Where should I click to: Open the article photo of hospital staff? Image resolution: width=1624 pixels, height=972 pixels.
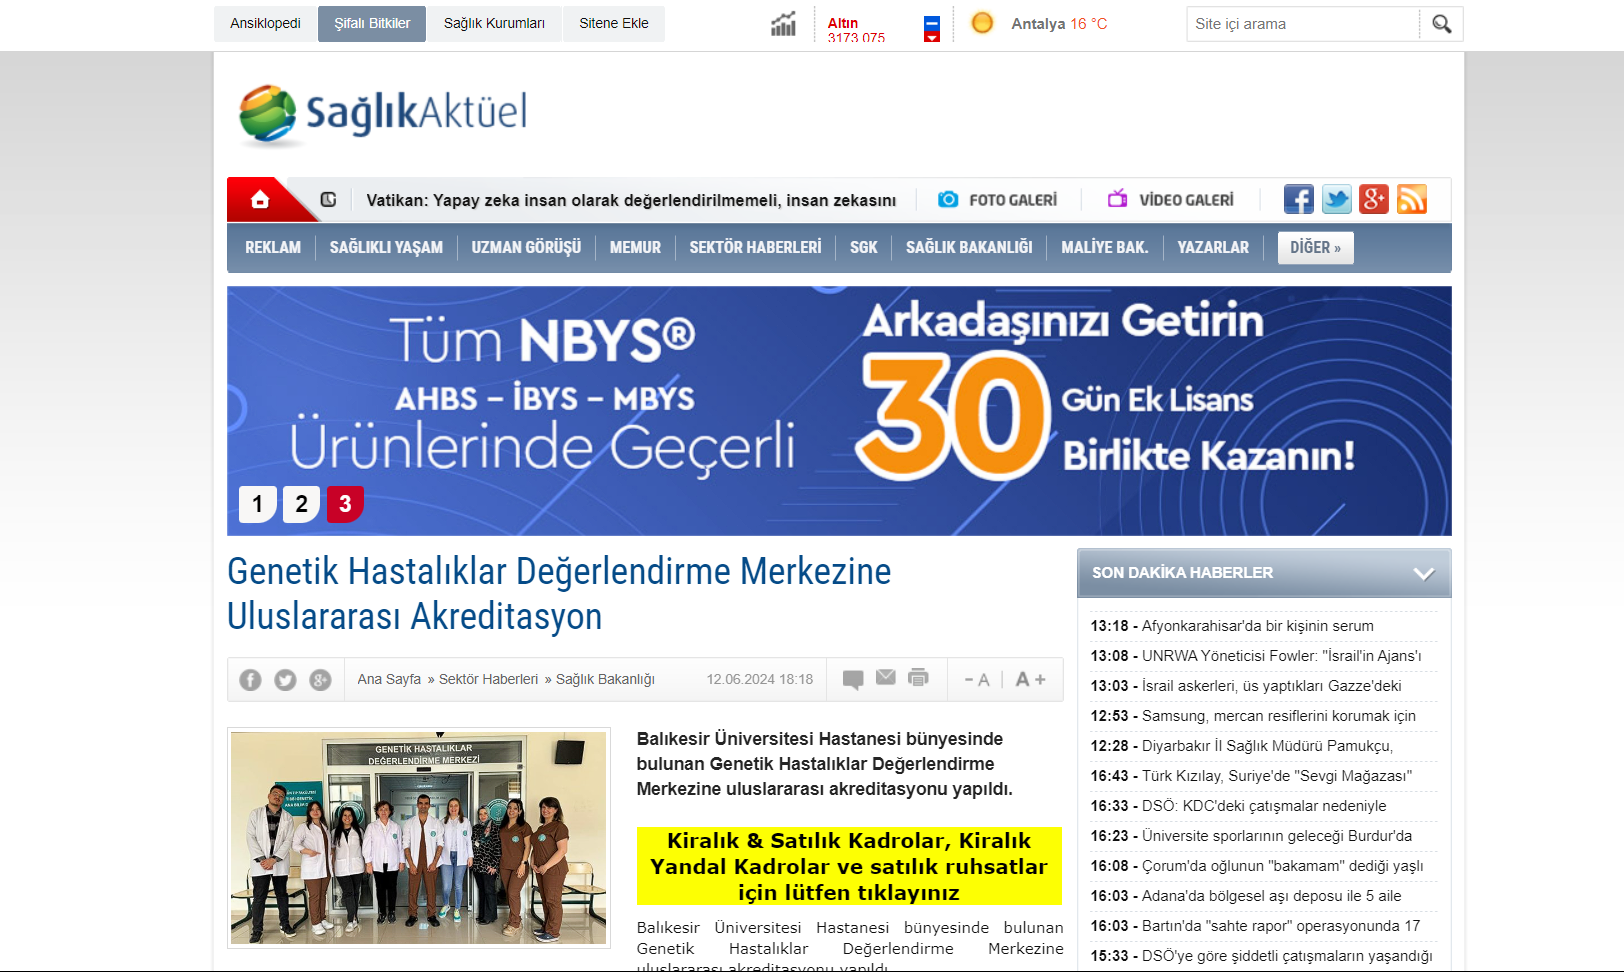[x=419, y=838]
